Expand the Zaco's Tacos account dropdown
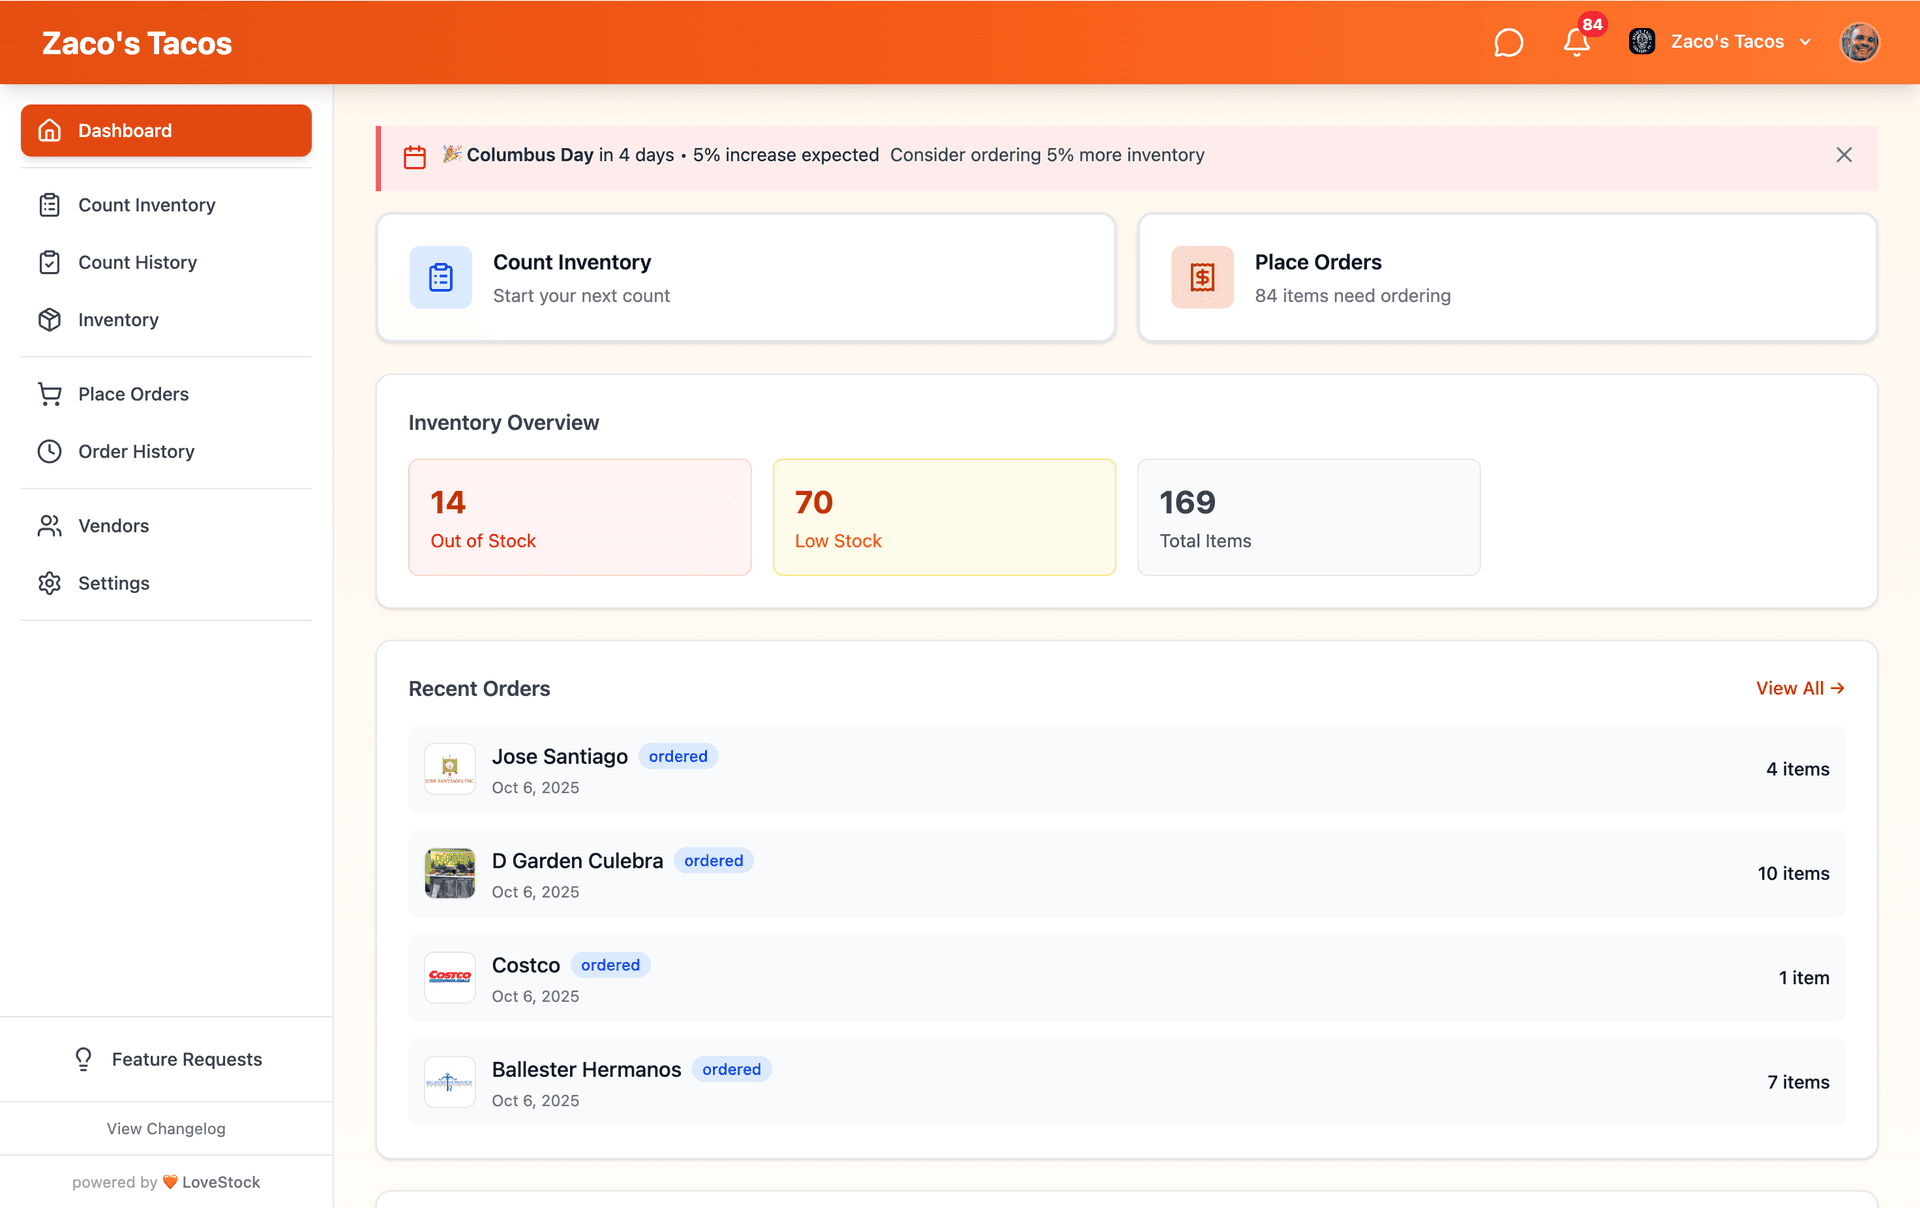Image resolution: width=1920 pixels, height=1208 pixels. (x=1725, y=42)
